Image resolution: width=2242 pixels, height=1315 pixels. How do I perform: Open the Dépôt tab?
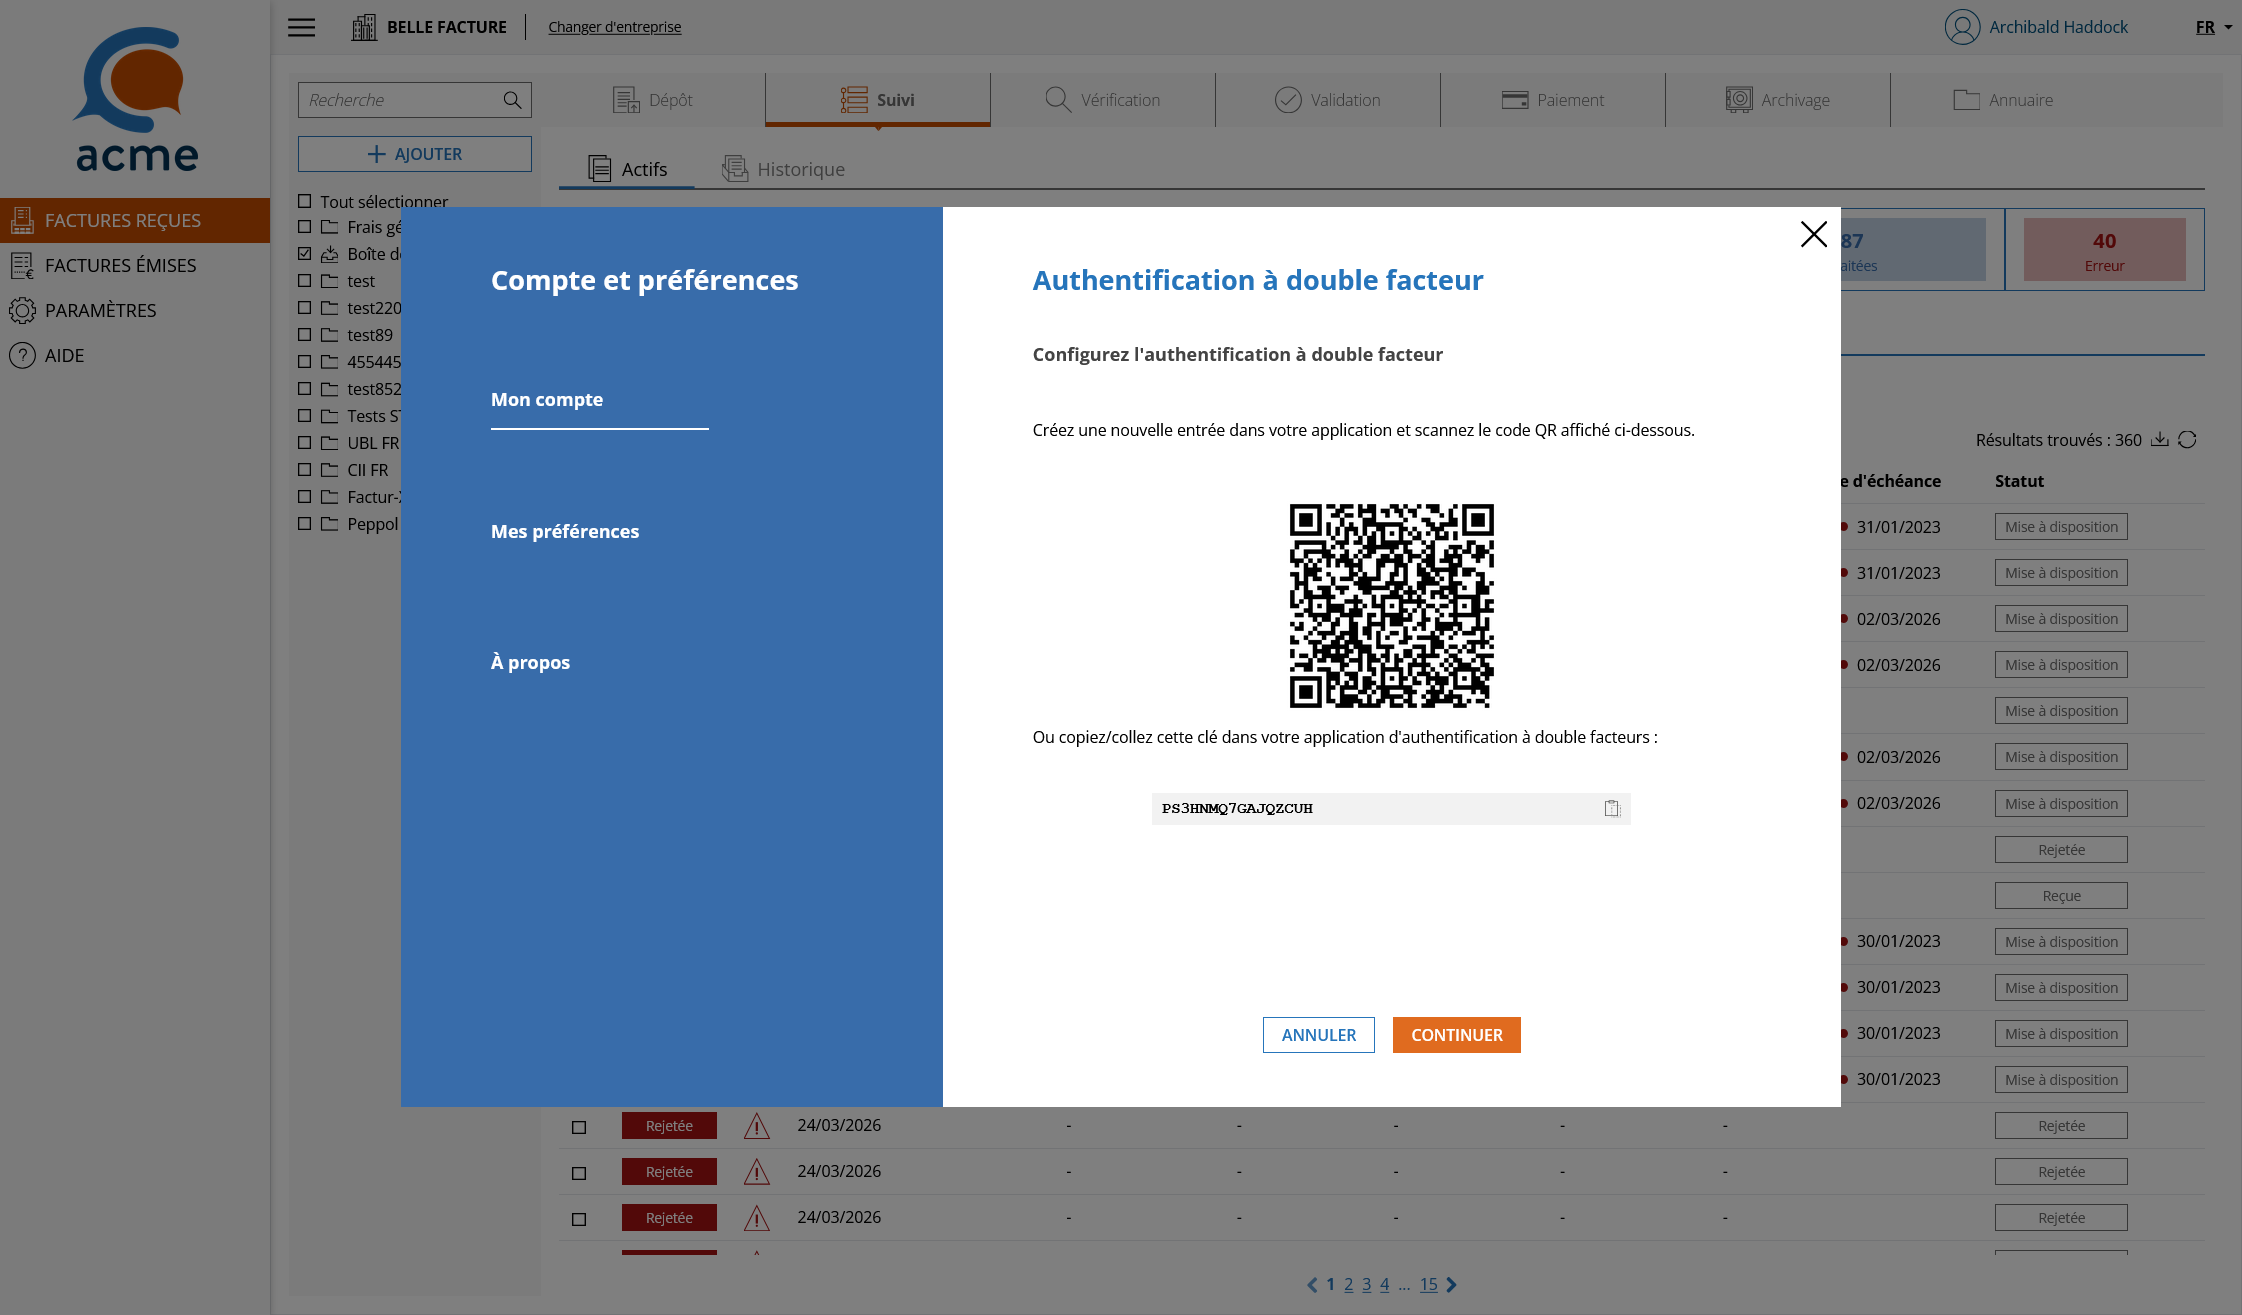tap(653, 100)
